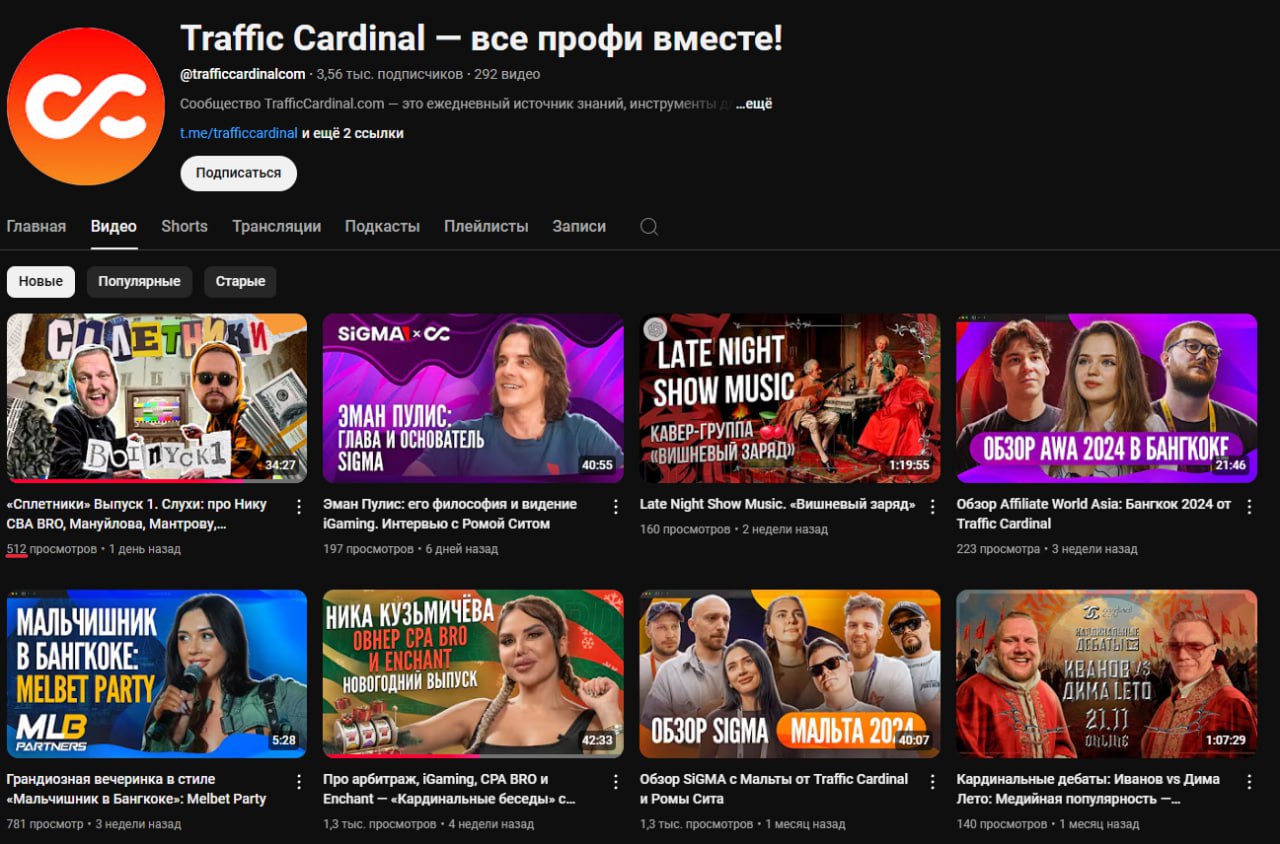Open options menu for Affiliate World Asia video
The height and width of the screenshot is (844, 1280).
click(1248, 507)
